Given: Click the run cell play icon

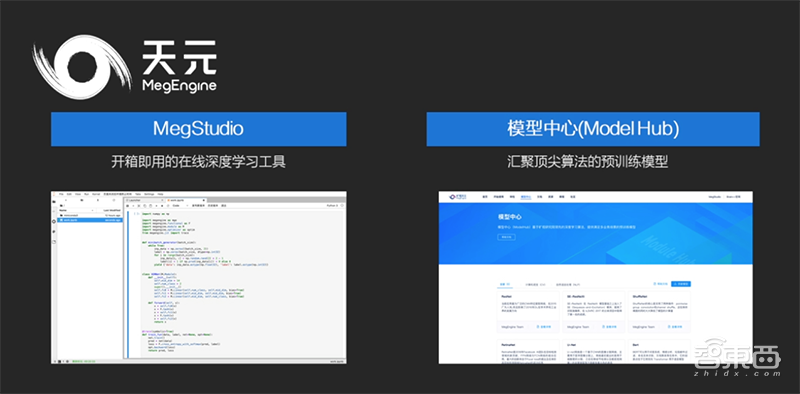Looking at the screenshot, I should 157,206.
